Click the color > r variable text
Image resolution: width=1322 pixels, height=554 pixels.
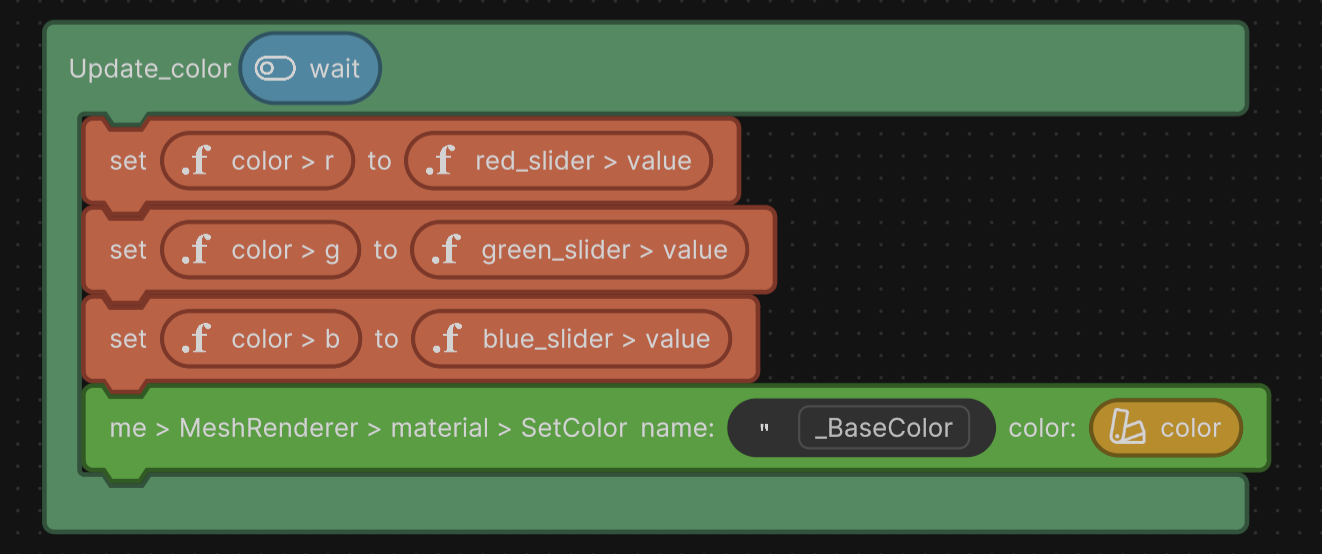pos(283,161)
